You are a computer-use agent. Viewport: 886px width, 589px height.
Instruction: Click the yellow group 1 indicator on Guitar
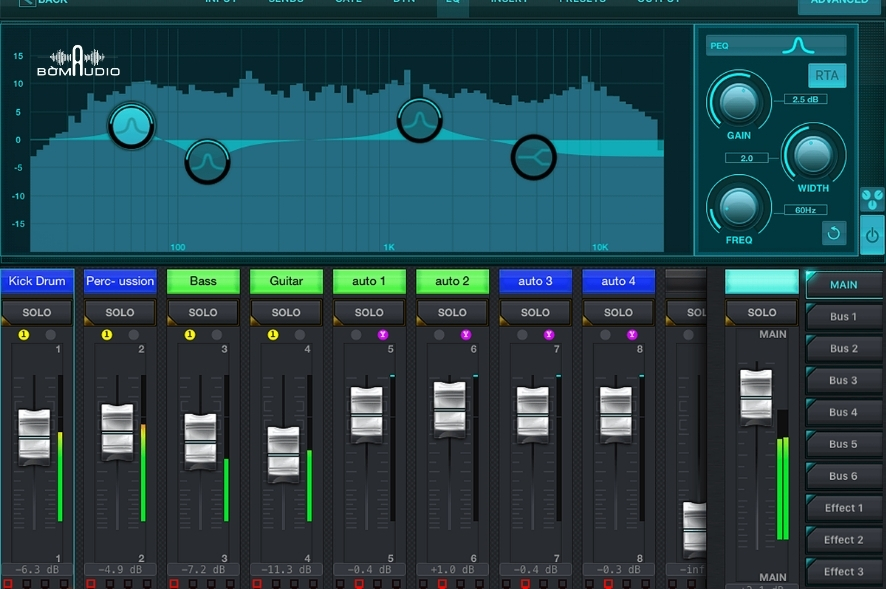coord(273,335)
